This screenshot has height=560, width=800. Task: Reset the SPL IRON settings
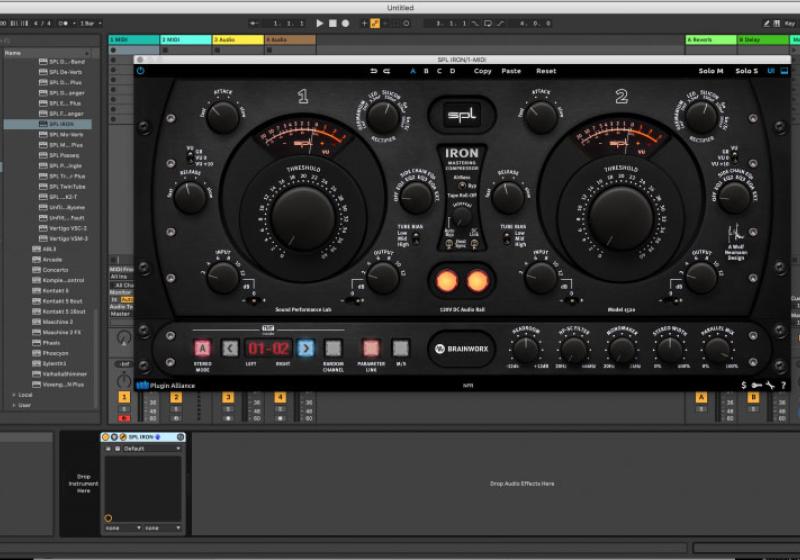pyautogui.click(x=546, y=71)
